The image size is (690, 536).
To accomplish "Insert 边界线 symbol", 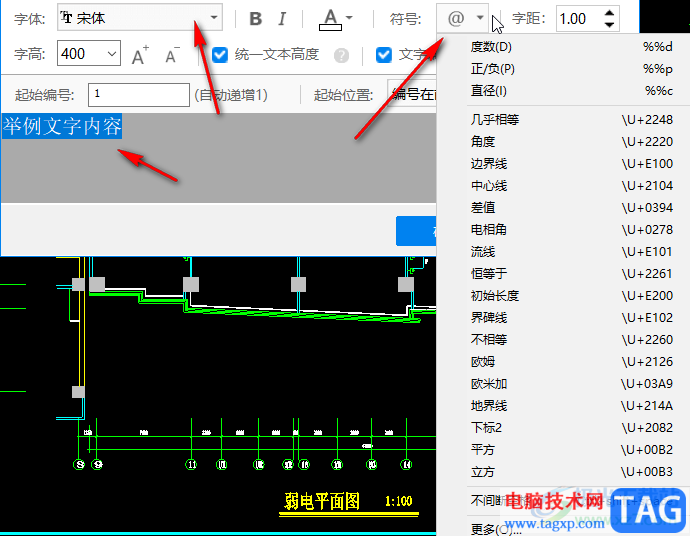I will 571,164.
